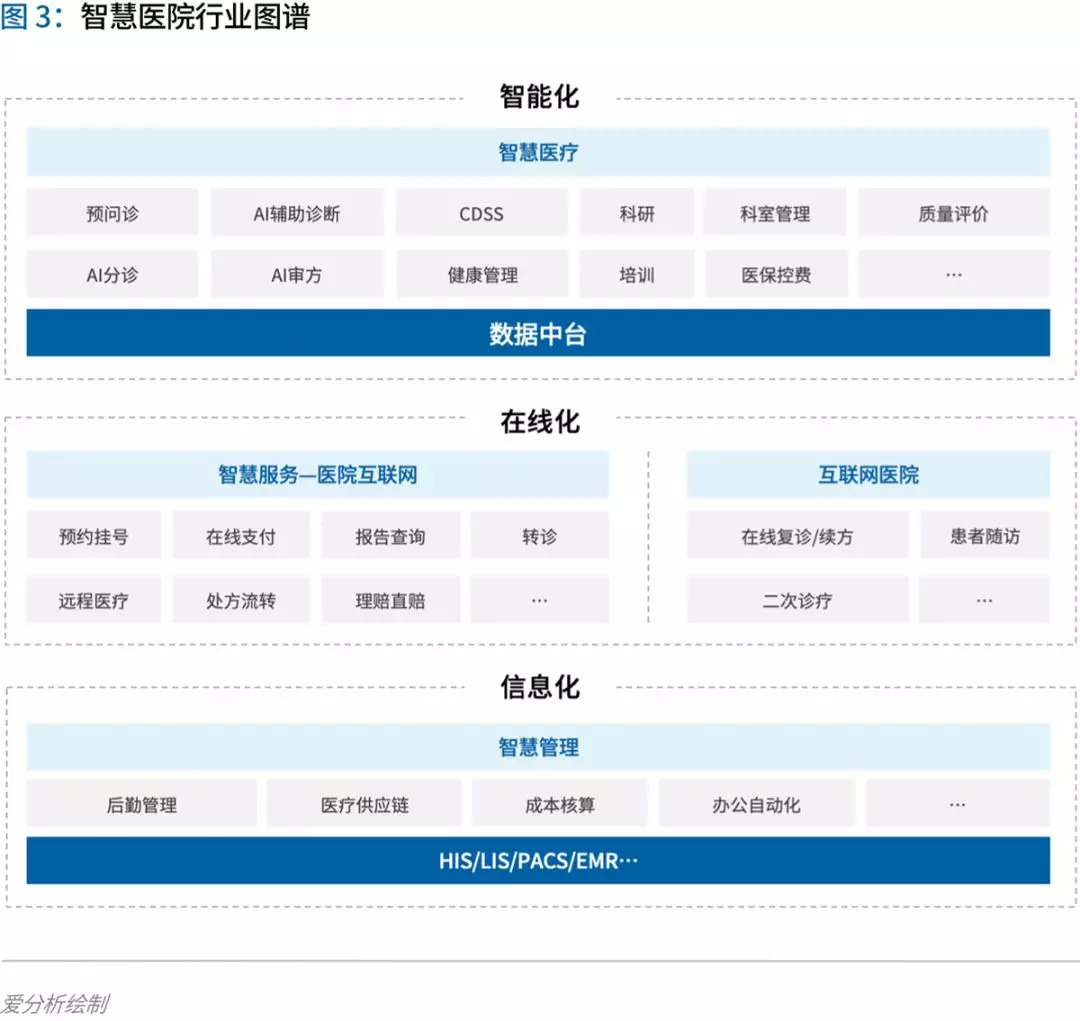Open the 智慧管理 header

click(538, 747)
